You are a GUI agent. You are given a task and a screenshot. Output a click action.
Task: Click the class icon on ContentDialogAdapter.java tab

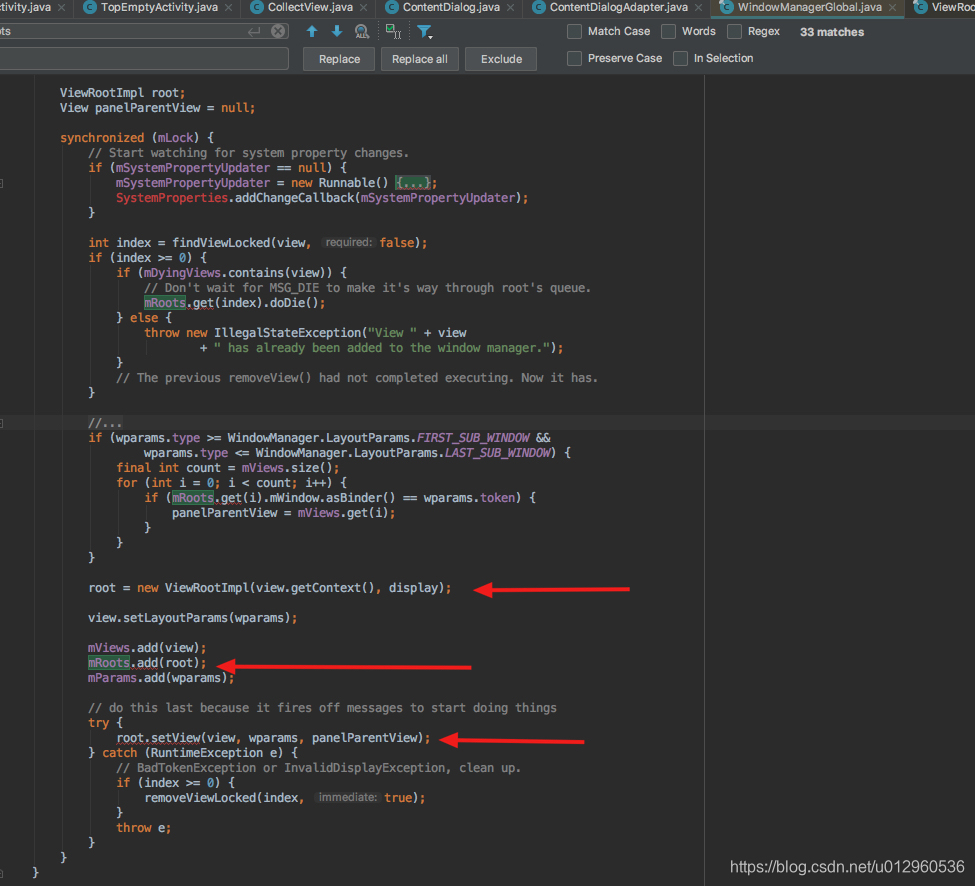[x=538, y=7]
